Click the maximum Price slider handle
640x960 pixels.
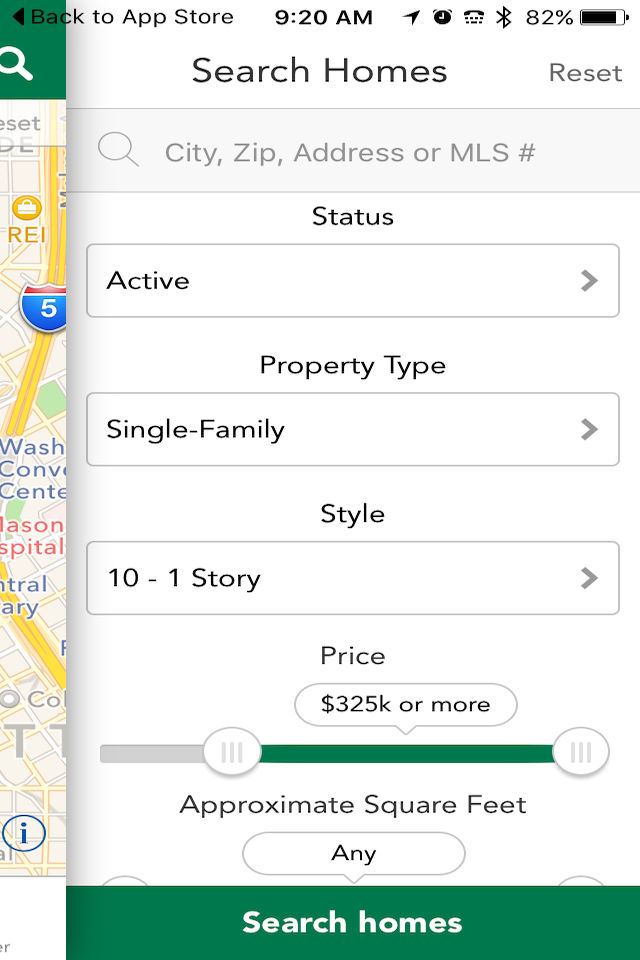[581, 751]
